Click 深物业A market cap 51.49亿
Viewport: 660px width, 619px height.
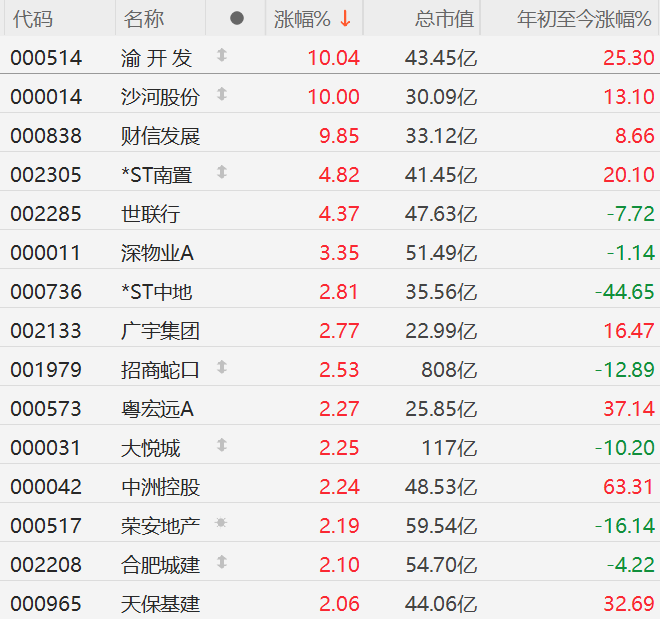point(441,253)
